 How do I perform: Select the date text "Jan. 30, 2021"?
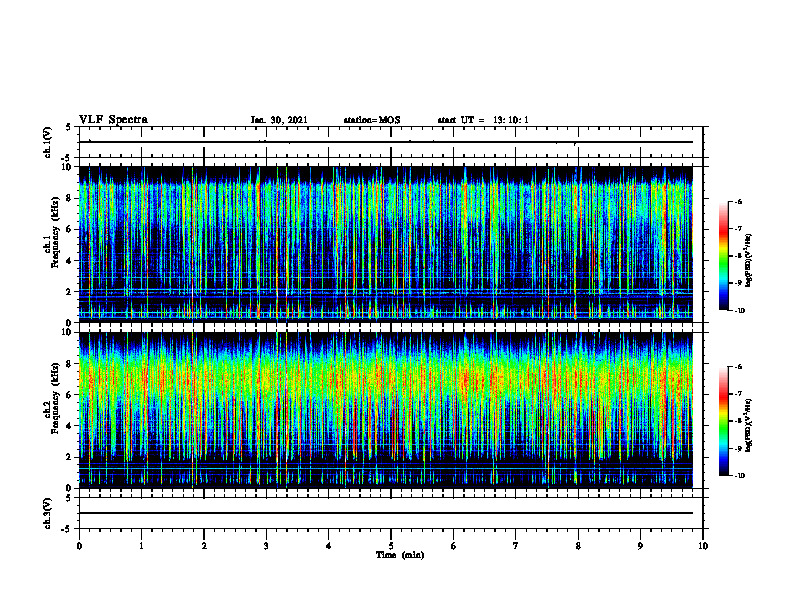pos(279,120)
